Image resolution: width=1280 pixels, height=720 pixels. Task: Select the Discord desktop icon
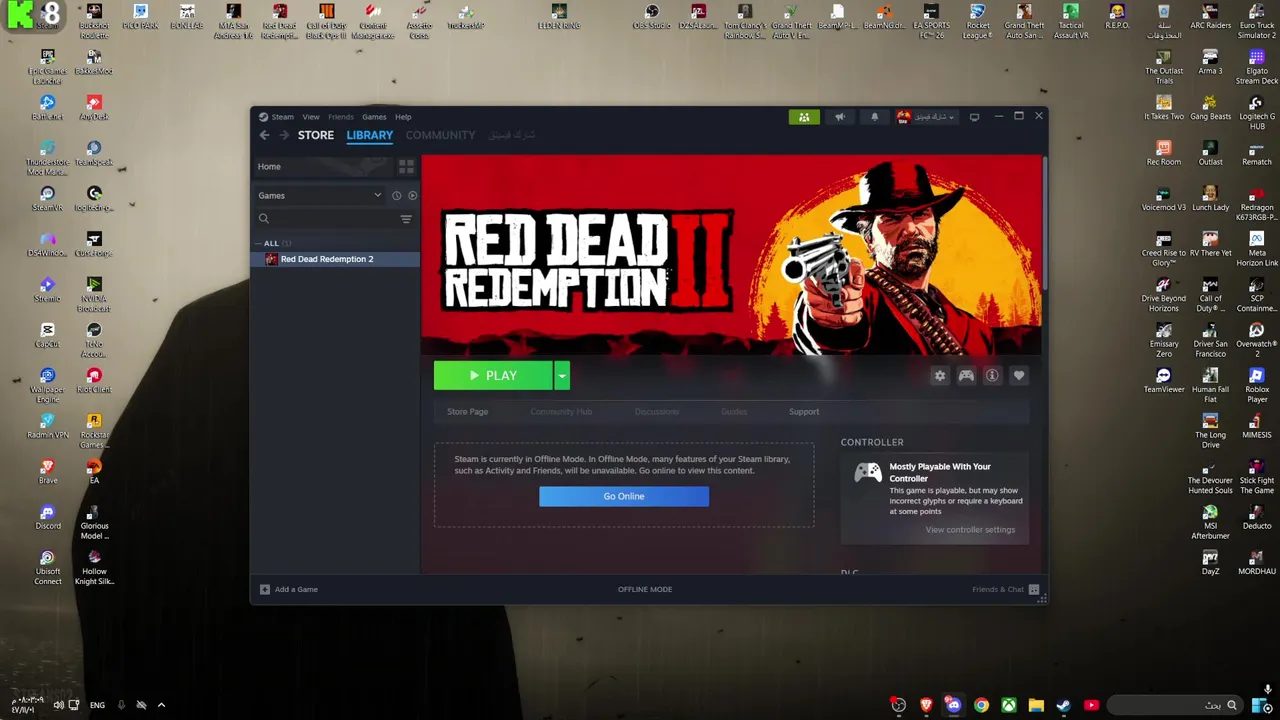click(x=47, y=517)
